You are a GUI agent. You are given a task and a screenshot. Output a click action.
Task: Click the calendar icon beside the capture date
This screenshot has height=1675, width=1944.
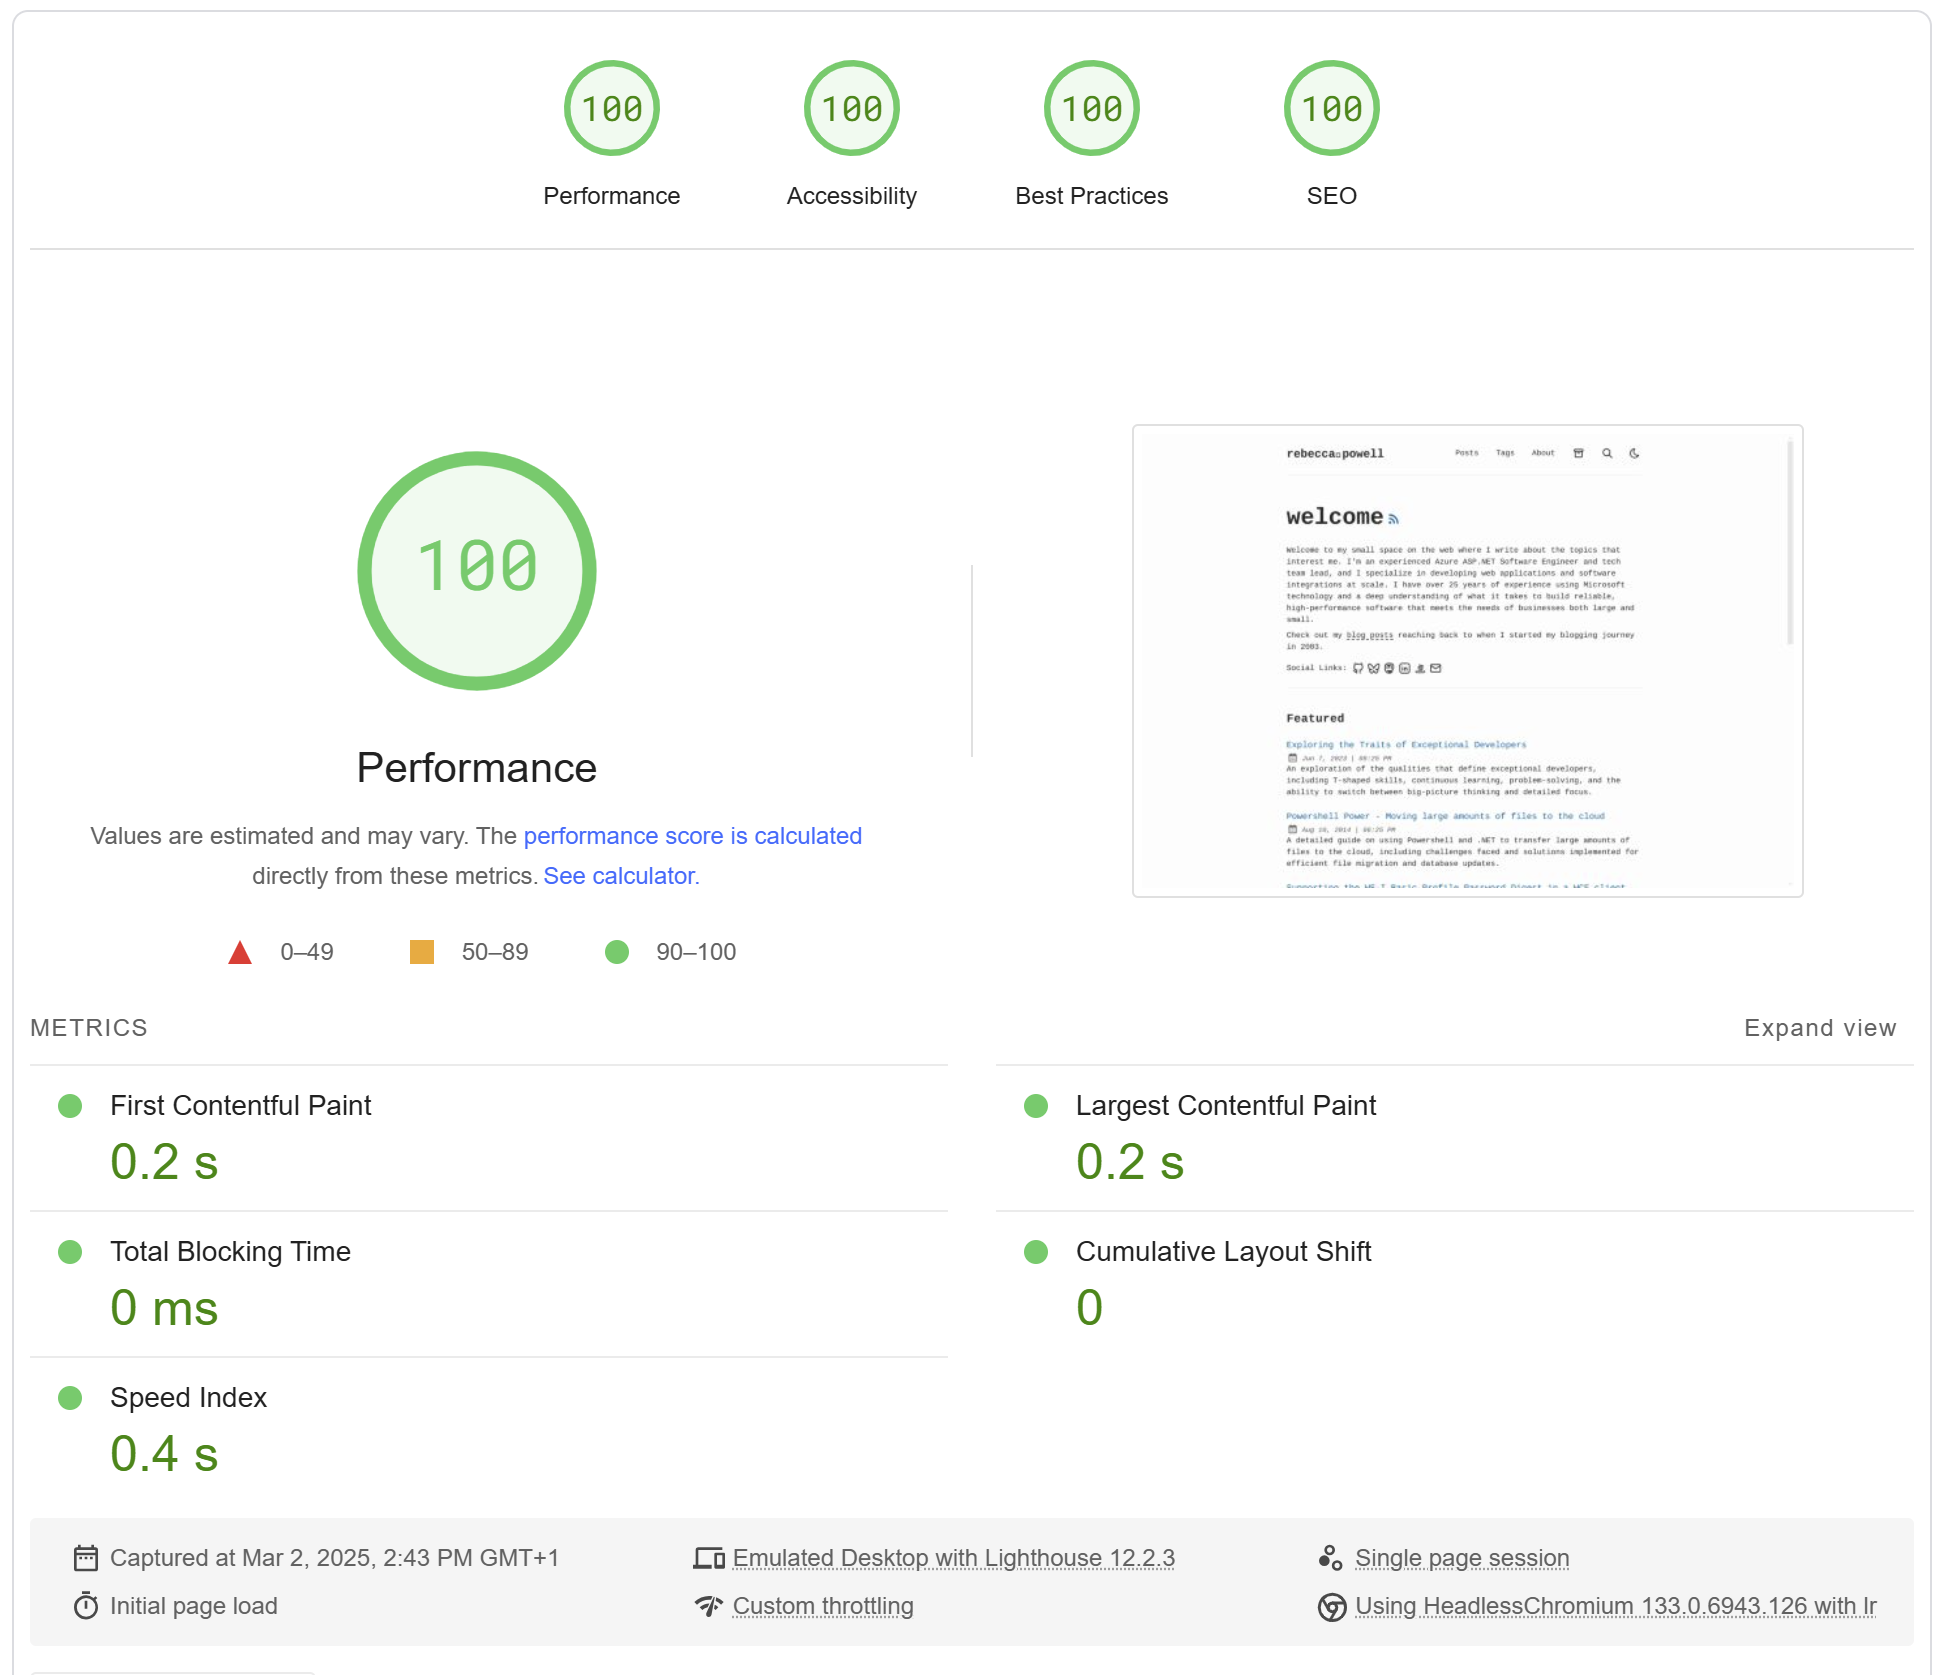point(88,1558)
